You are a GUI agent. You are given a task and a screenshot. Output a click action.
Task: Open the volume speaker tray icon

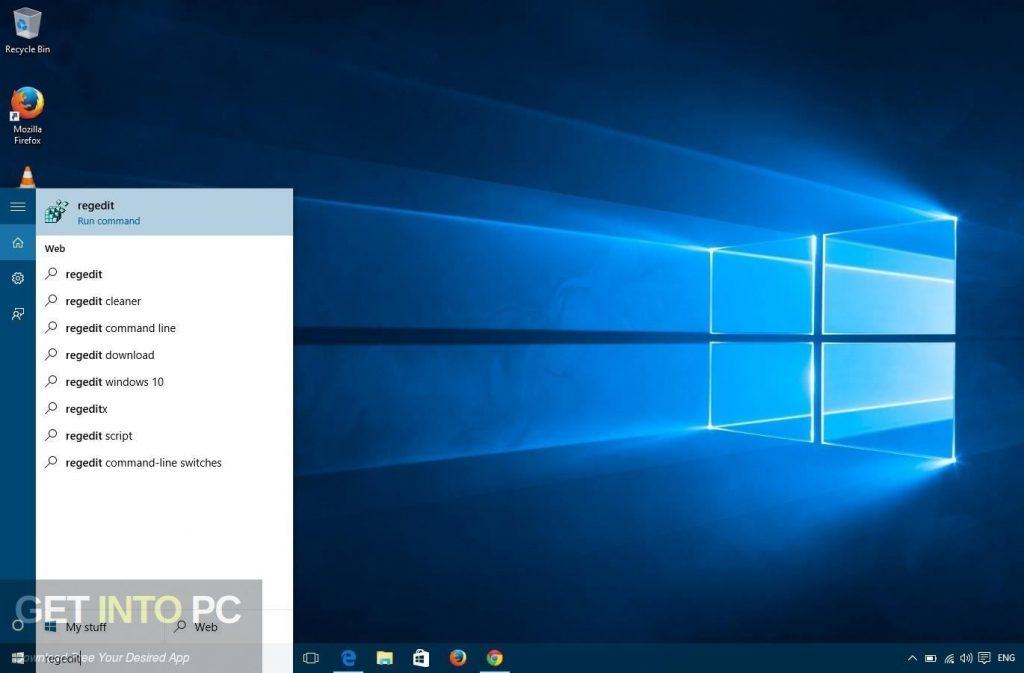[966, 658]
